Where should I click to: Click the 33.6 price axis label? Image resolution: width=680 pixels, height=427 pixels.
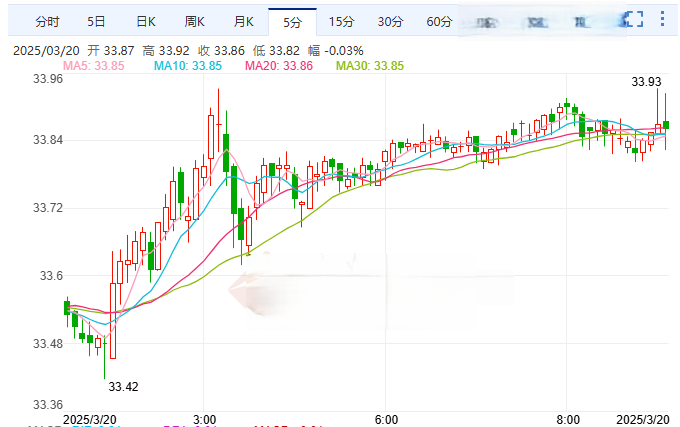pyautogui.click(x=51, y=275)
